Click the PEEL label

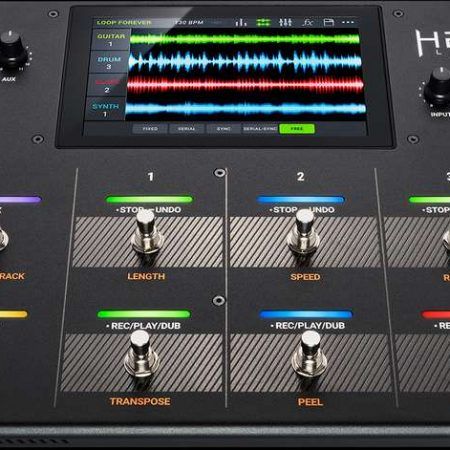(310, 402)
